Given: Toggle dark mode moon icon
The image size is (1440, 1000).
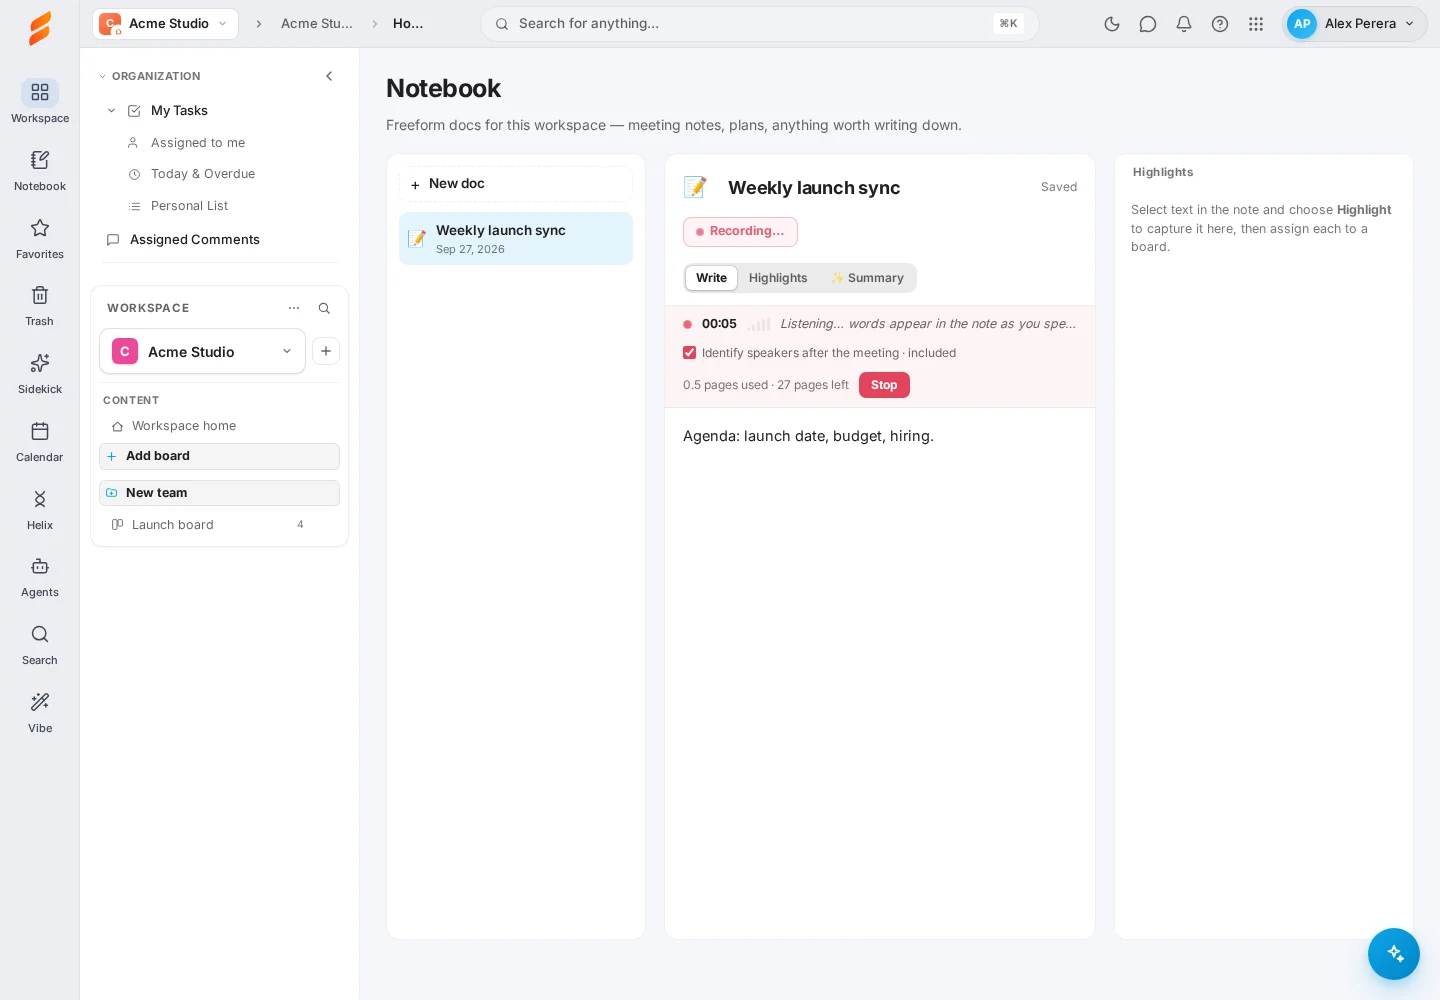Looking at the screenshot, I should point(1112,24).
